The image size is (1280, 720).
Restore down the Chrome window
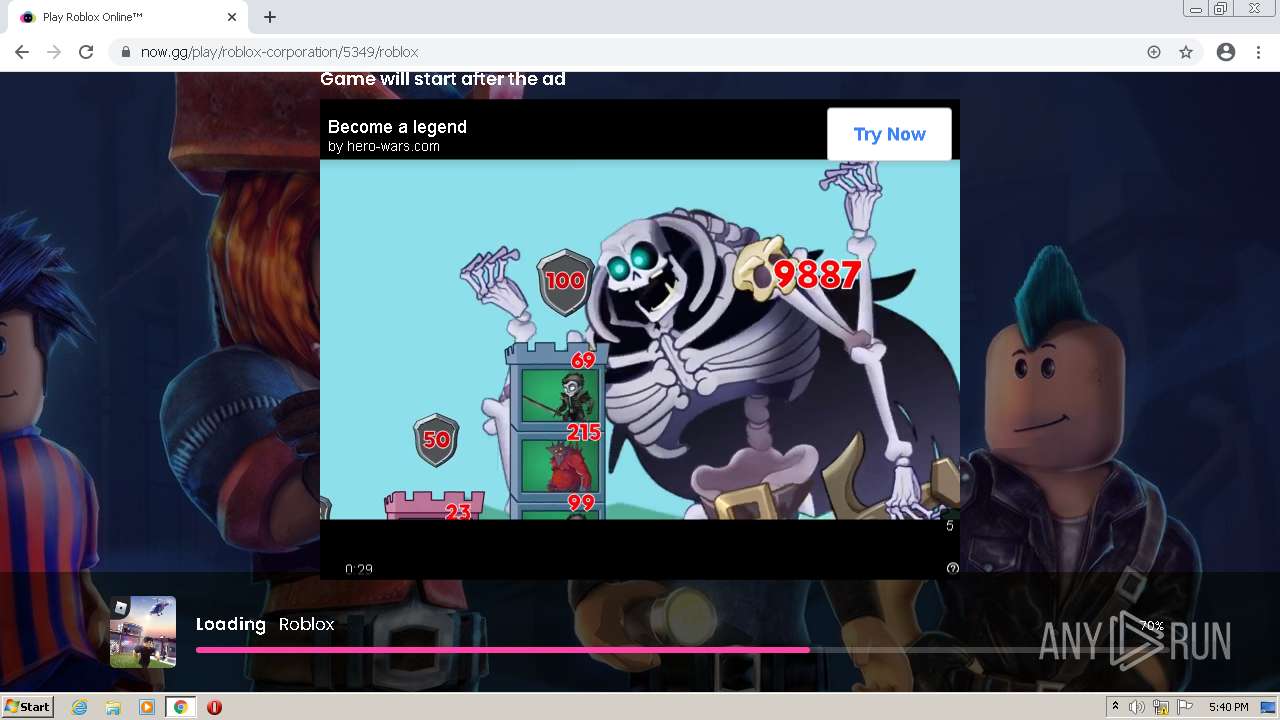coord(1221,9)
